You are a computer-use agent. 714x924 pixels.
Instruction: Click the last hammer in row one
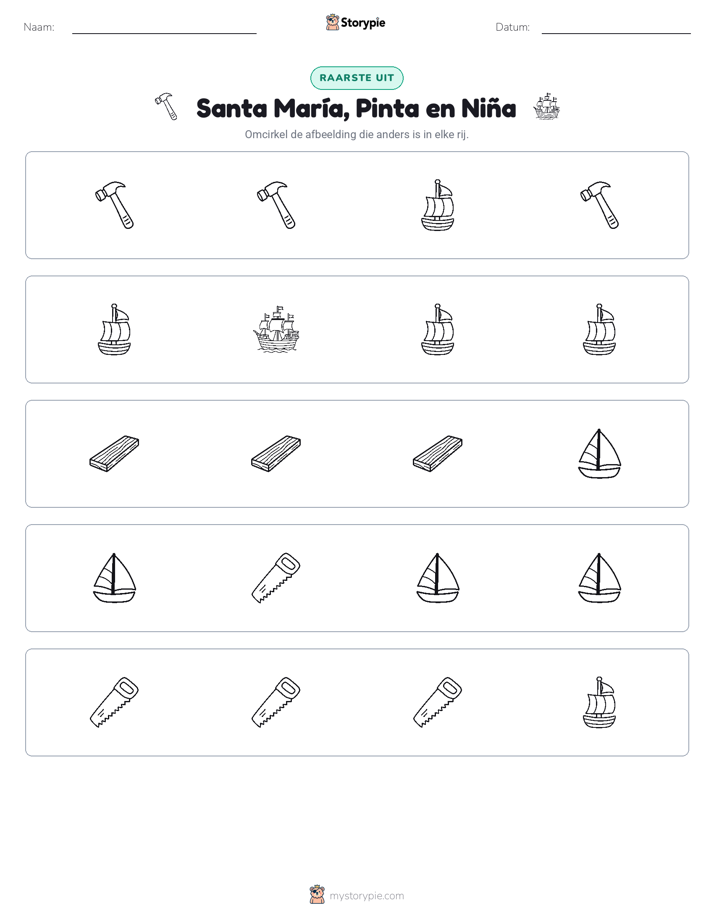[599, 205]
